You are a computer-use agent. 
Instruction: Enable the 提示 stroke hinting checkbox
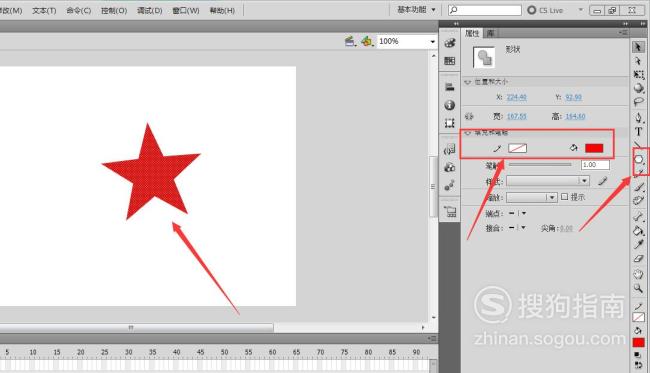pyautogui.click(x=564, y=197)
